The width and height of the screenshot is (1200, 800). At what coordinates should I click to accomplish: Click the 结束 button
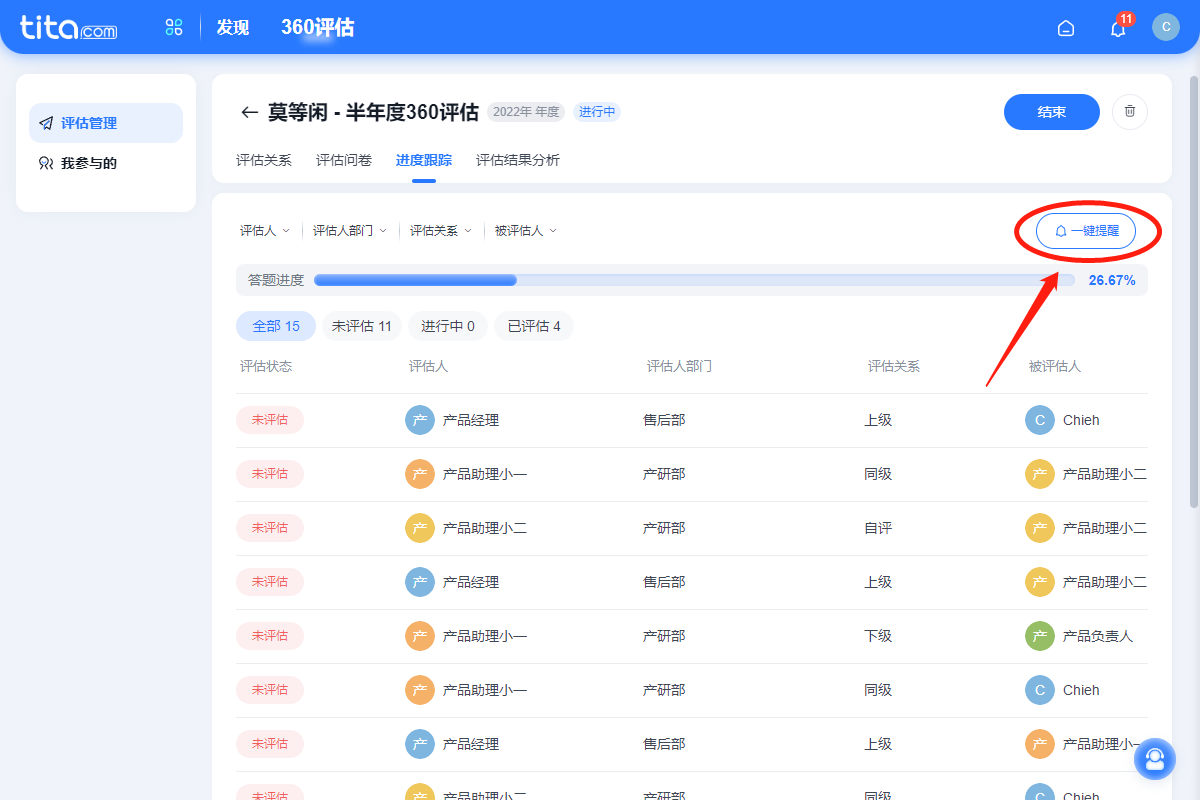1051,112
